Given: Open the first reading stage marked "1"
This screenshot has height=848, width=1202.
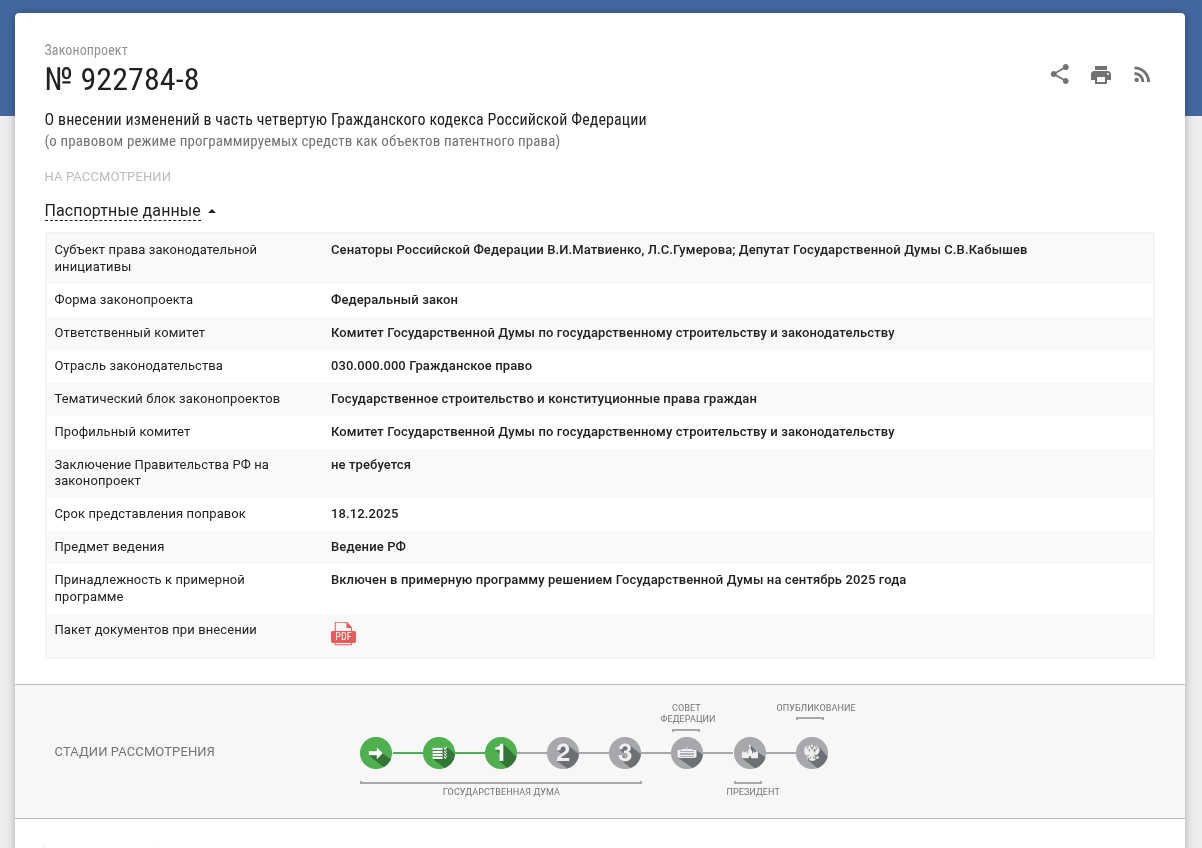Looking at the screenshot, I should pyautogui.click(x=500, y=753).
